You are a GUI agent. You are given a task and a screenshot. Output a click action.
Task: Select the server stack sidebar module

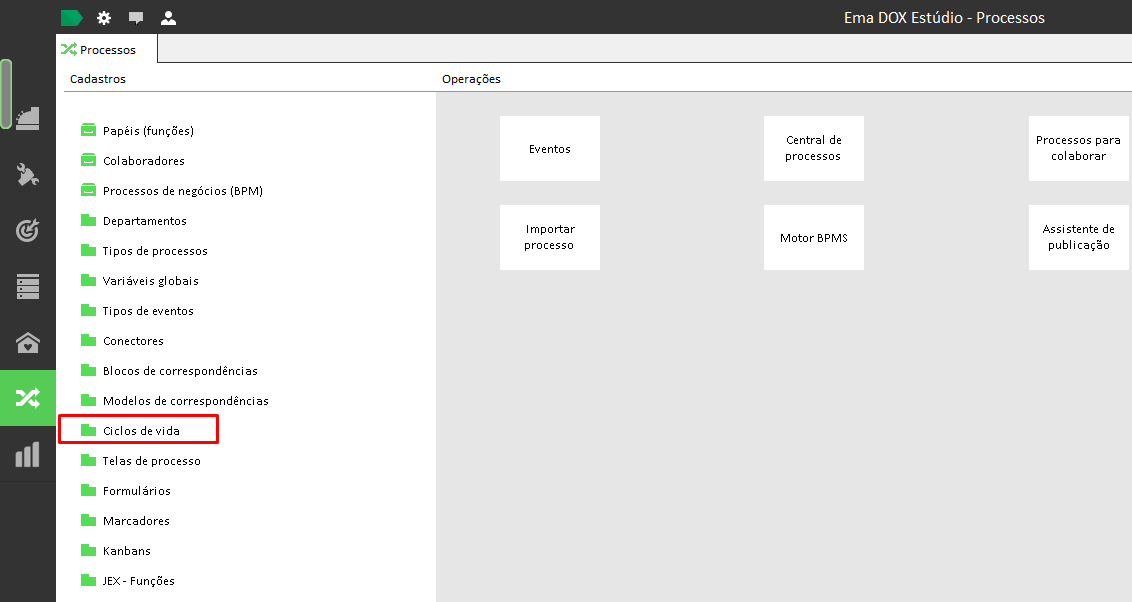click(27, 287)
